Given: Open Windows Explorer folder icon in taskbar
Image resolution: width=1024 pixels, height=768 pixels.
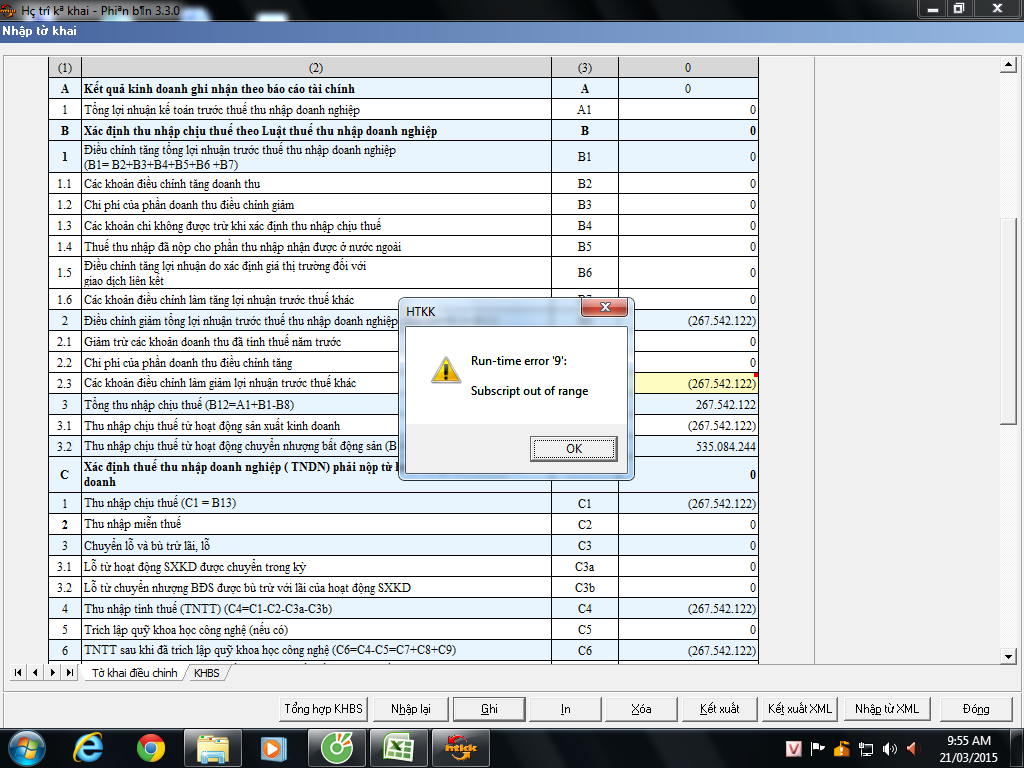Looking at the screenshot, I should coord(213,747).
